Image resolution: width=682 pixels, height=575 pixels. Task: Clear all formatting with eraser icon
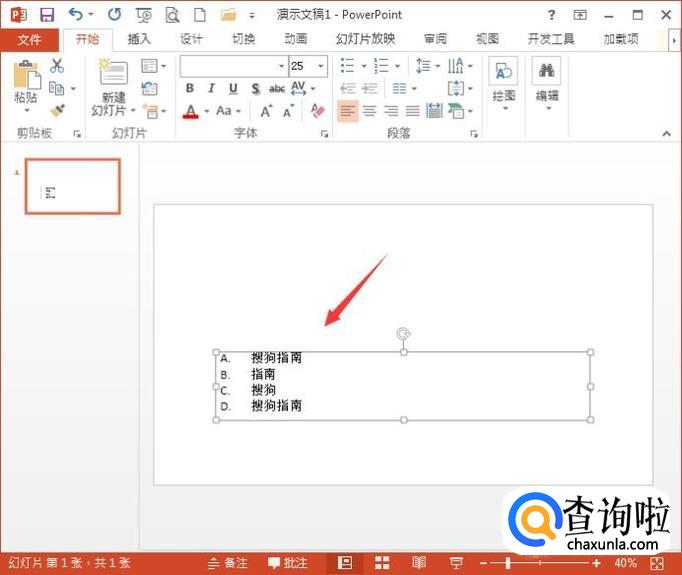click(x=318, y=111)
